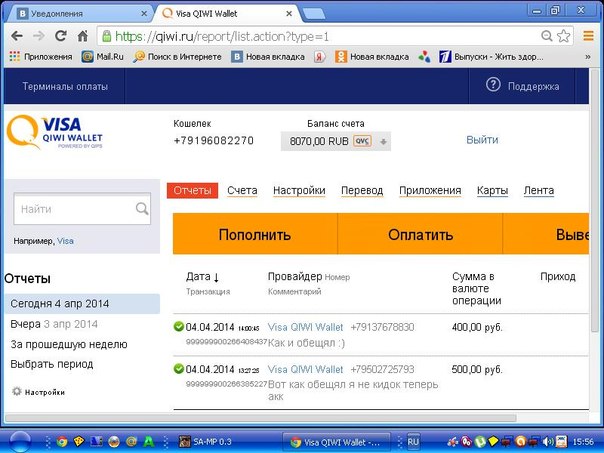The width and height of the screenshot is (604, 453).
Task: Click the green A quick launch icon
Action: coord(149,441)
